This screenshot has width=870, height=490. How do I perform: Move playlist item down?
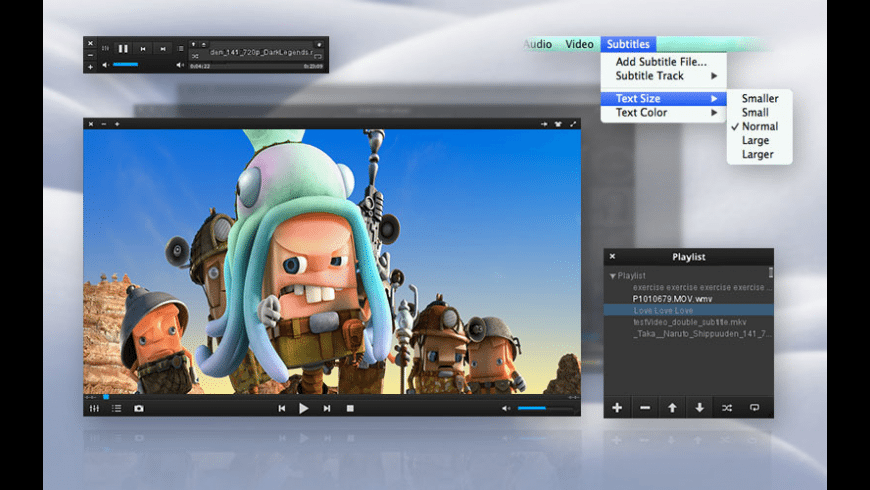click(x=700, y=408)
